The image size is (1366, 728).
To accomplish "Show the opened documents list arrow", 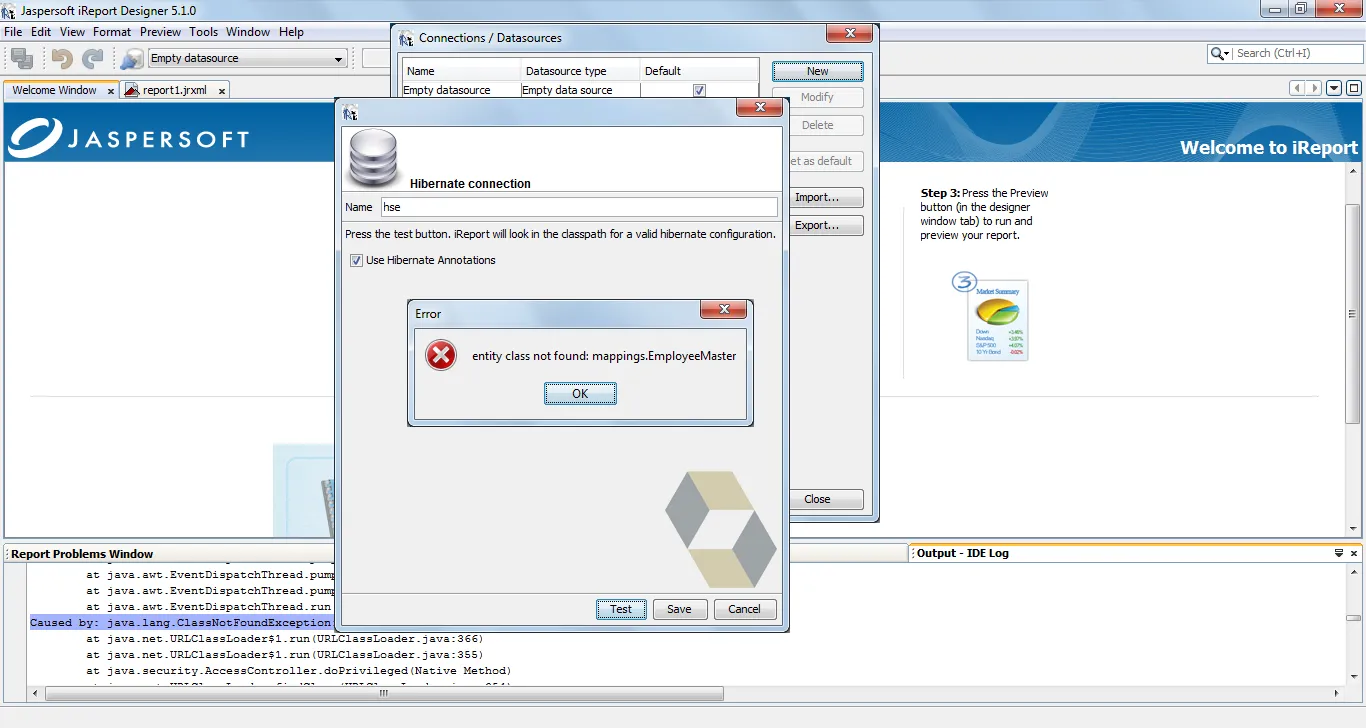I will coord(1334,88).
